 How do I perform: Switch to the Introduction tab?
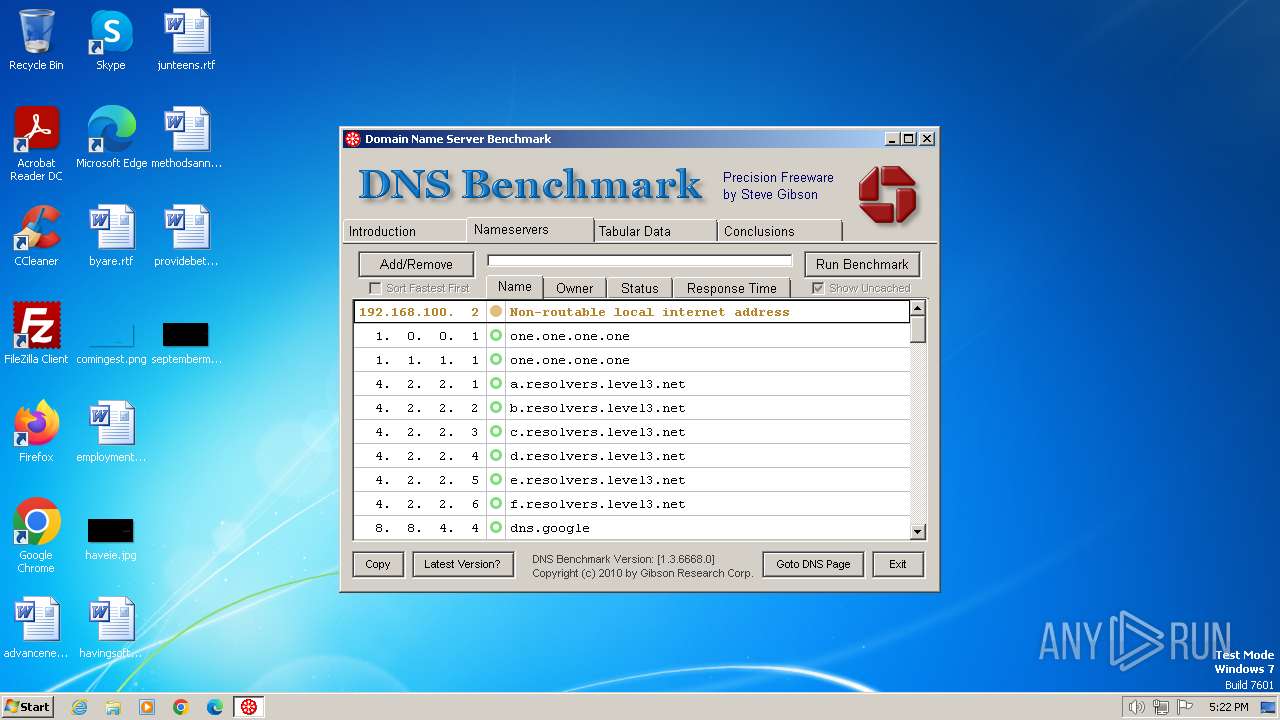(x=404, y=231)
